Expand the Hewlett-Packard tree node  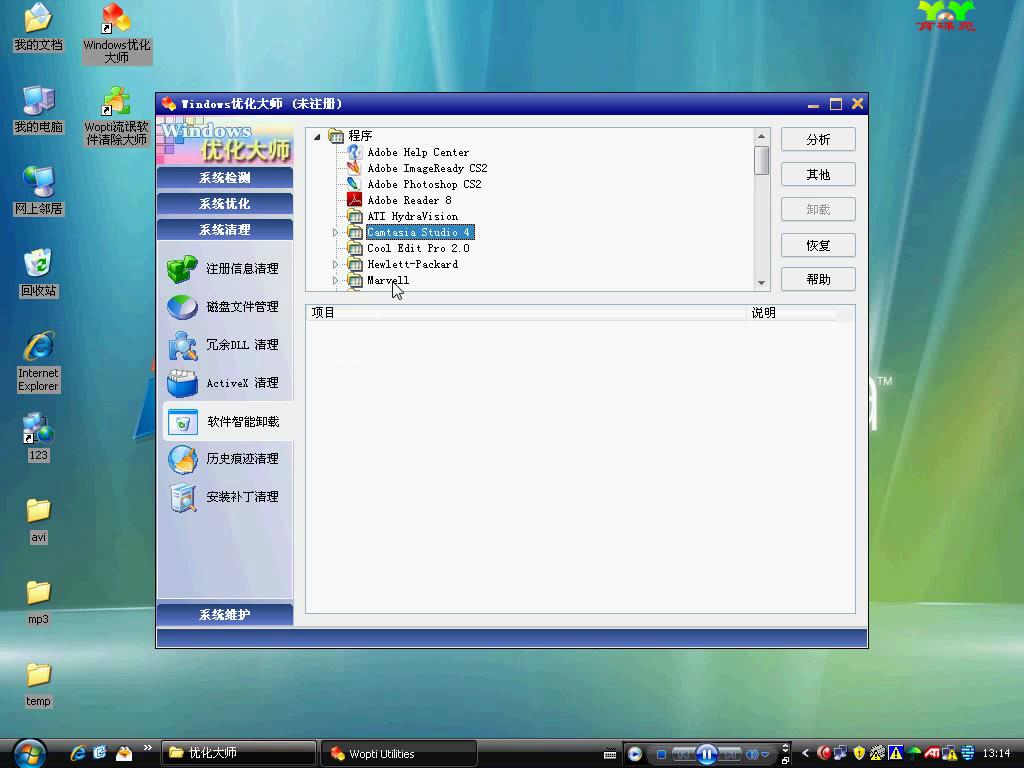335,264
